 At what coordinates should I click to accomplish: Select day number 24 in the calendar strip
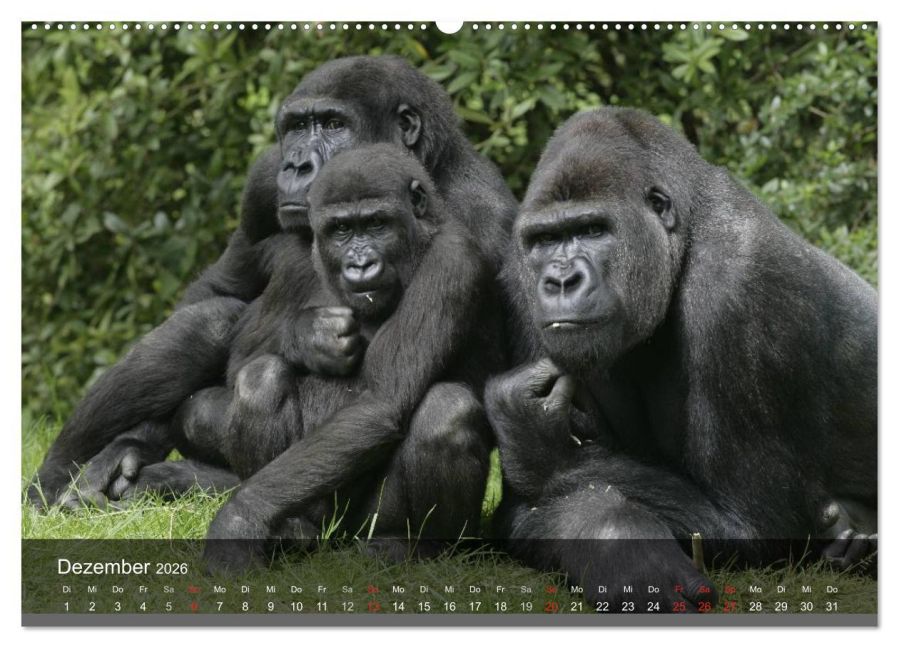[654, 606]
